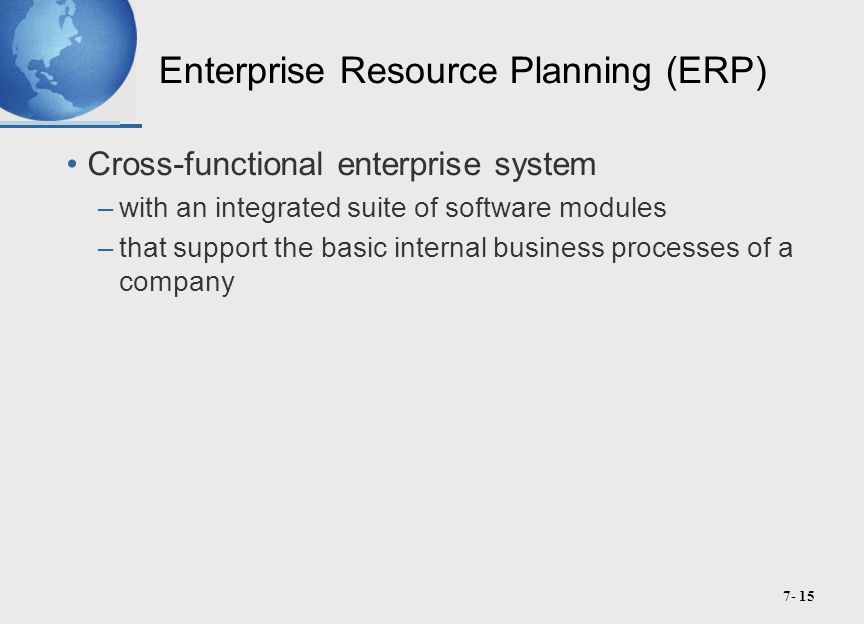Click the word system in bullet
This screenshot has height=624, width=864.
(x=545, y=165)
